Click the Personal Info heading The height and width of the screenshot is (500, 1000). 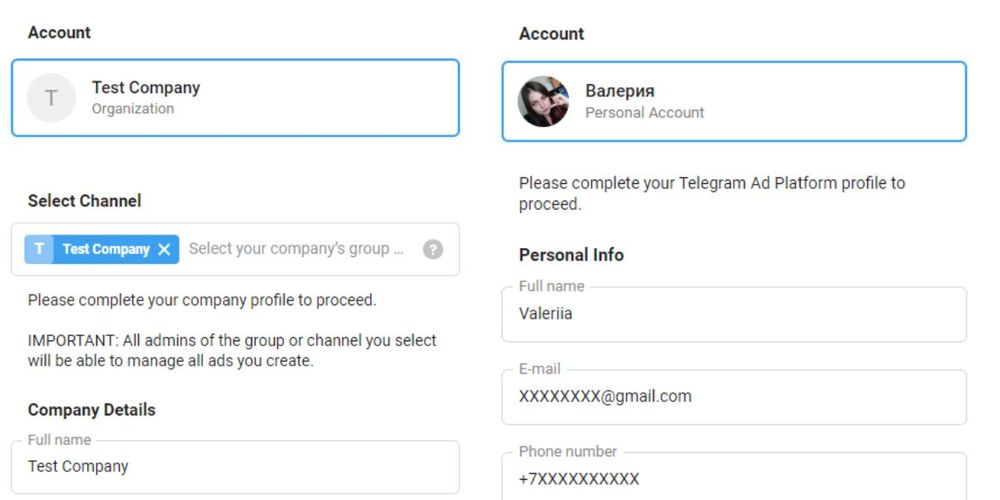pos(571,255)
